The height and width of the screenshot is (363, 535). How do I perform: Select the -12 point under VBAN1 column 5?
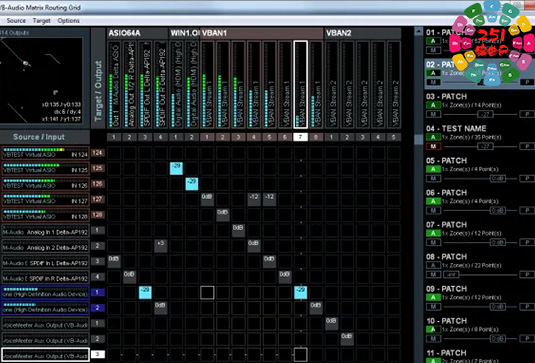(x=269, y=199)
